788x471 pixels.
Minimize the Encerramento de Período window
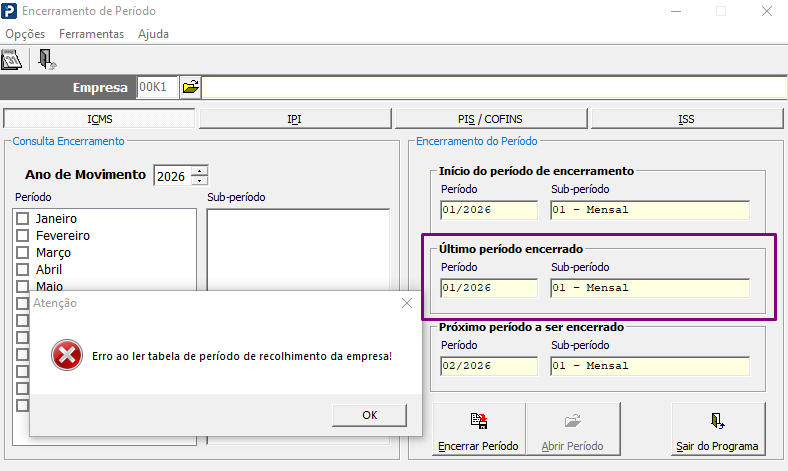click(676, 11)
